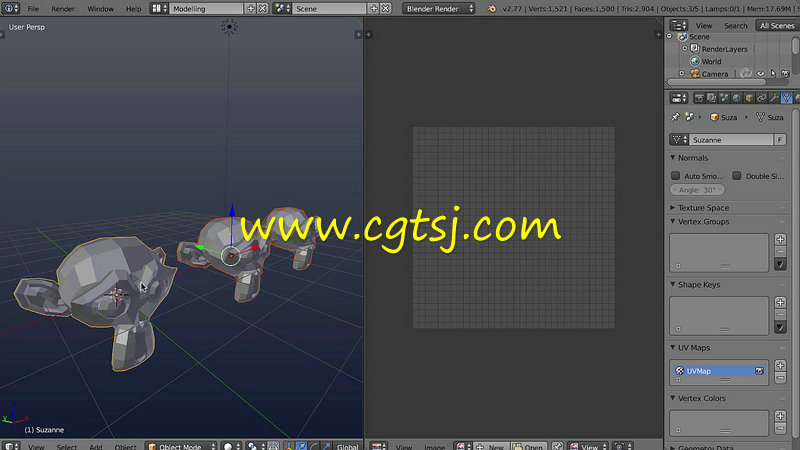Click Open image button in UV editor

click(528, 446)
